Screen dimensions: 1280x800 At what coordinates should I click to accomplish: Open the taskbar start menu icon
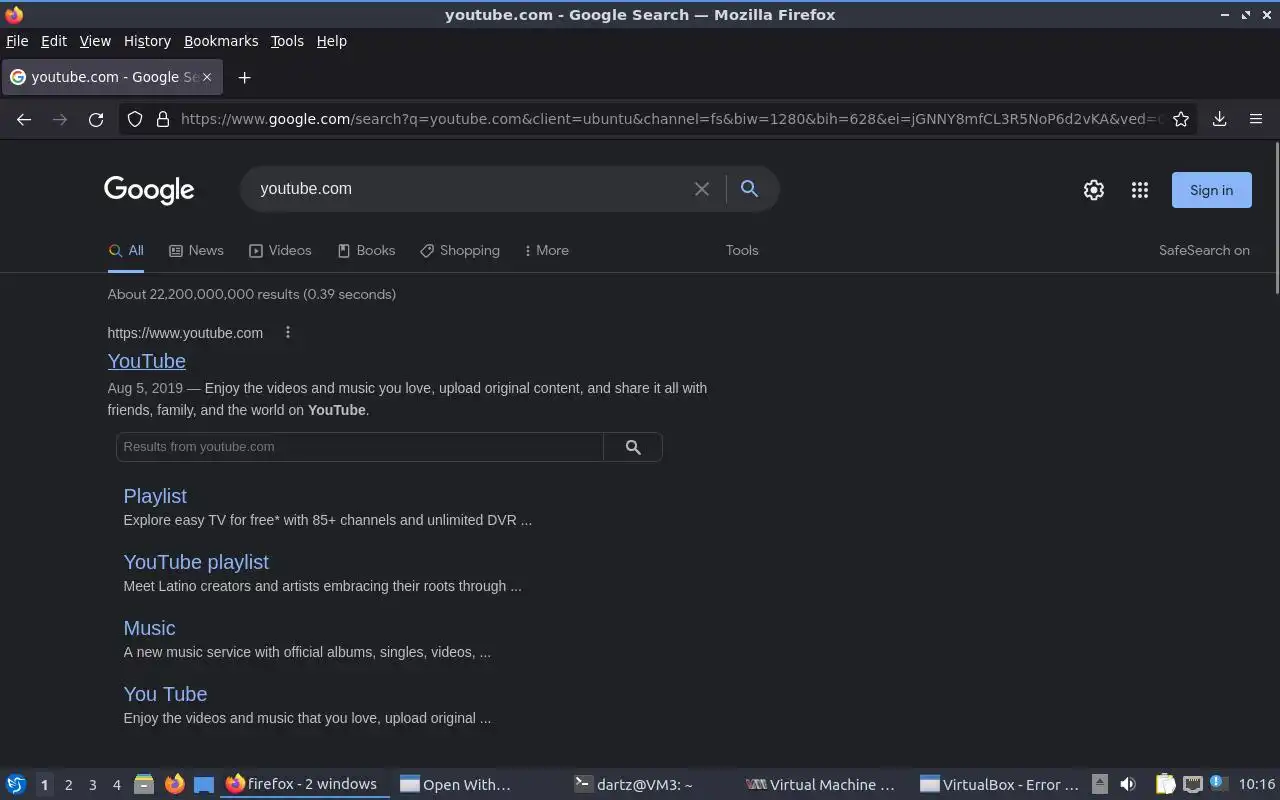point(15,784)
